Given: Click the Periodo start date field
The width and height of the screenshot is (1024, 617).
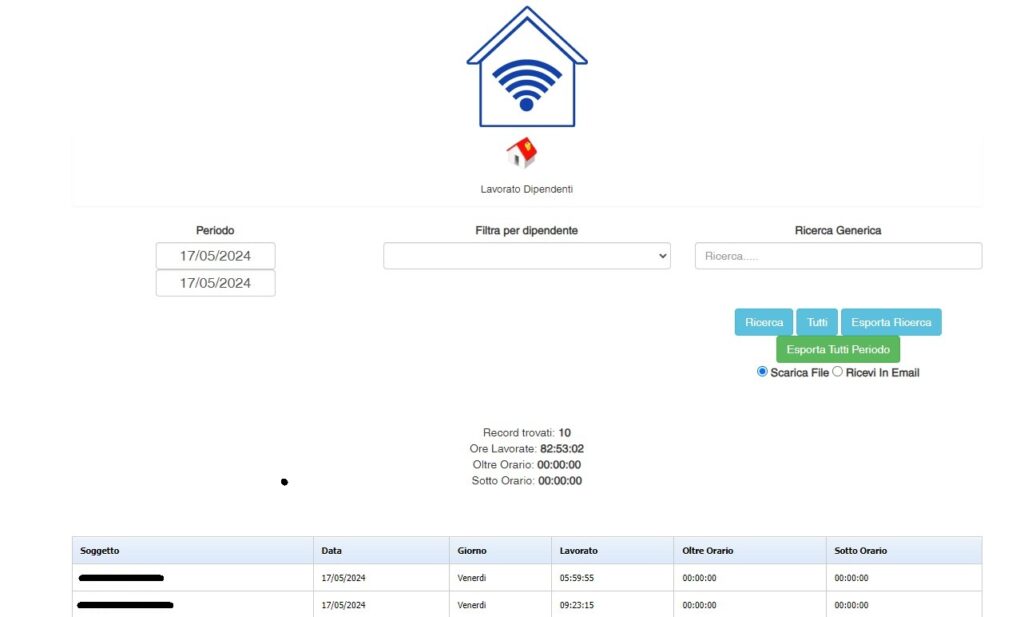Looking at the screenshot, I should [215, 256].
